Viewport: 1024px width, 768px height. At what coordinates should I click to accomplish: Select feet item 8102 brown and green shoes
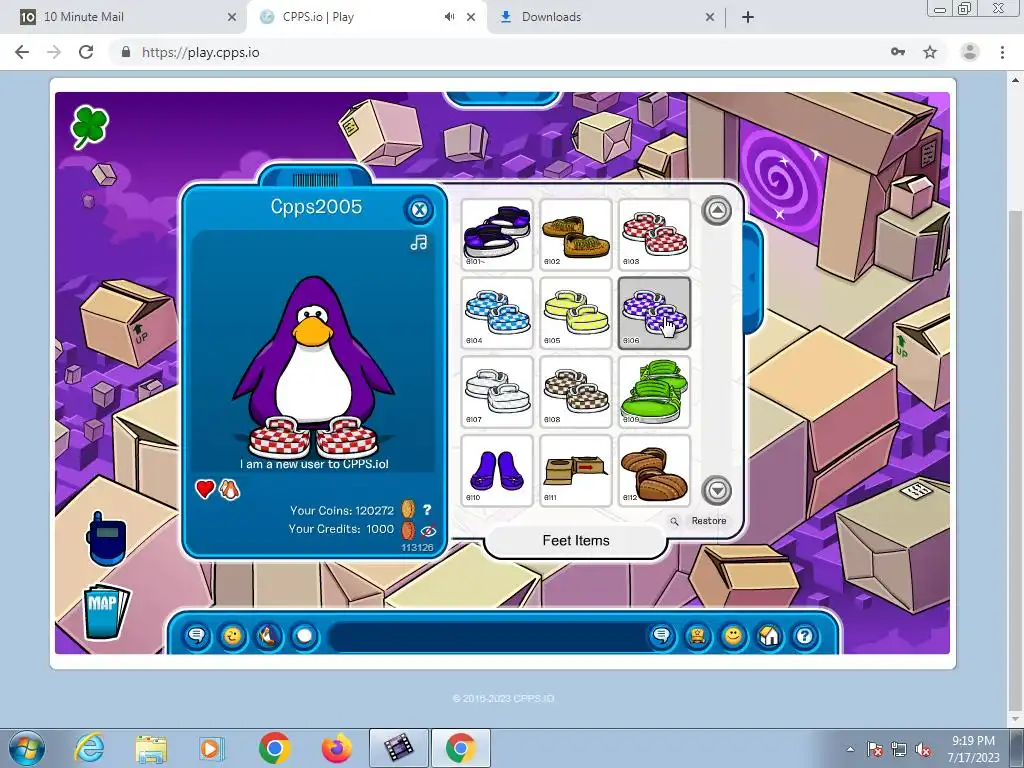point(575,234)
